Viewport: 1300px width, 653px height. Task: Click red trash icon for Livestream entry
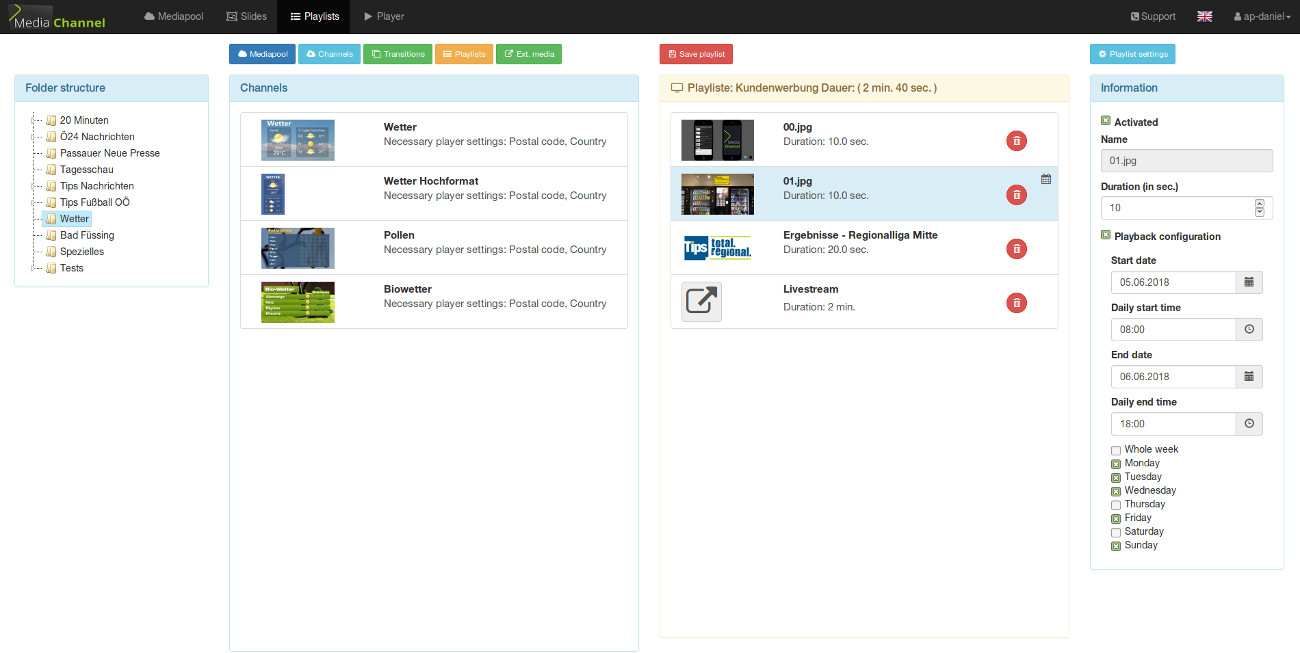point(1016,302)
